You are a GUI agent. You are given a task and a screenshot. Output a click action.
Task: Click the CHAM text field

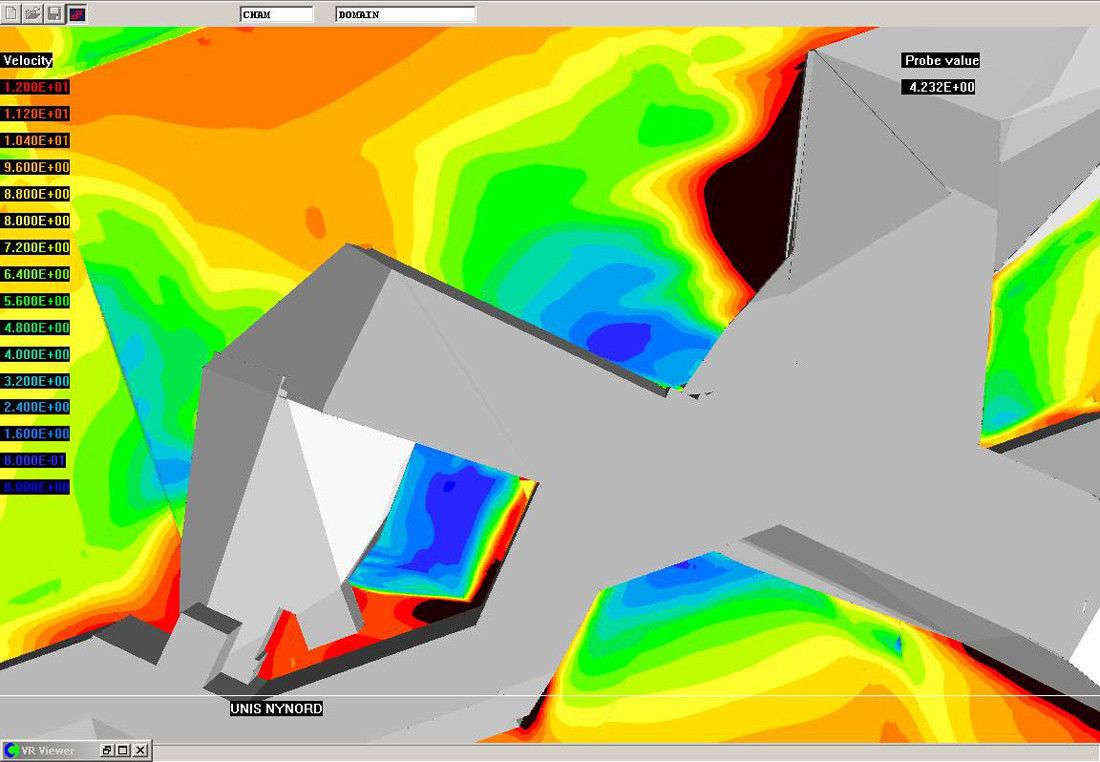coord(276,14)
